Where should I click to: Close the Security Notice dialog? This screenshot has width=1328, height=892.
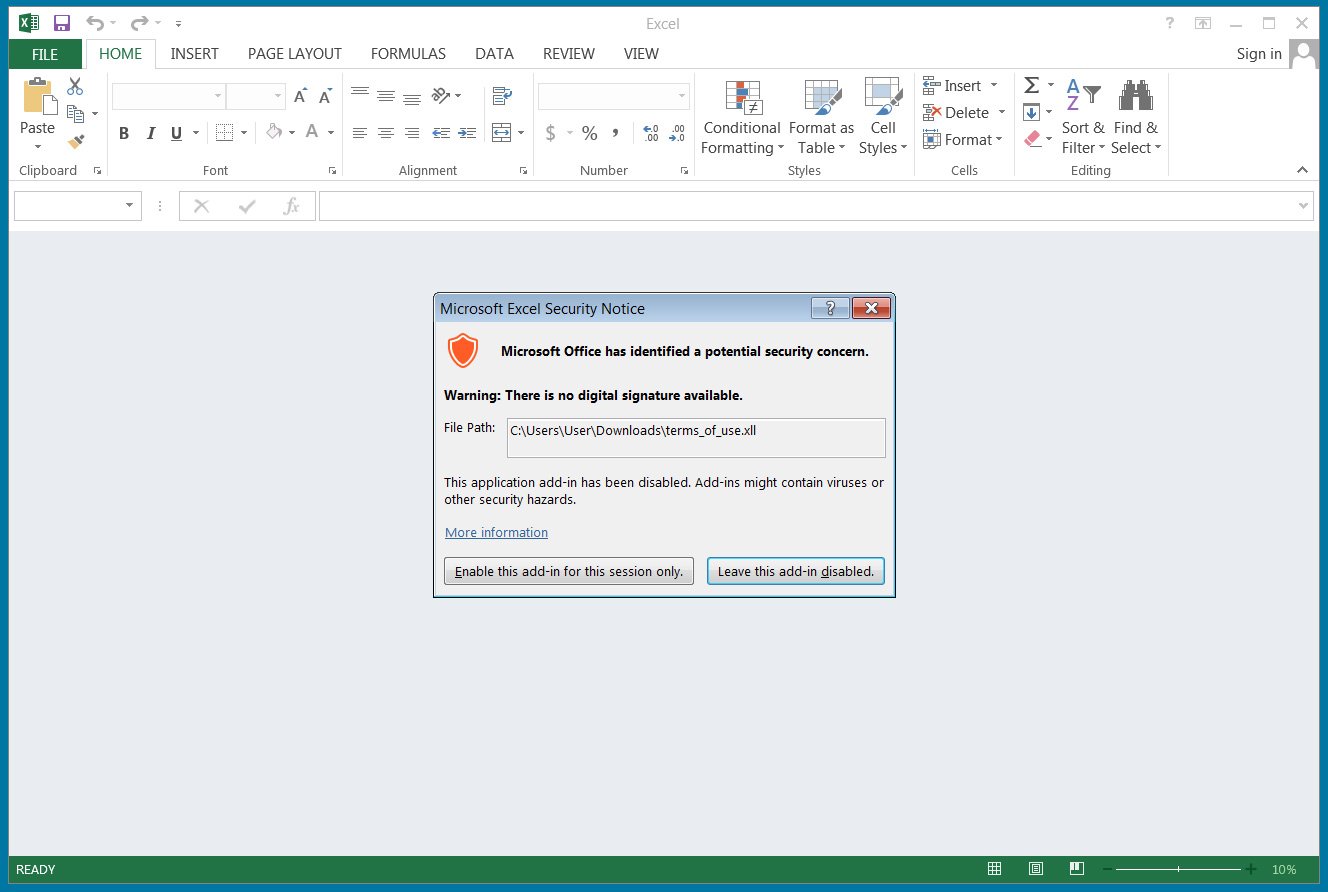[872, 308]
